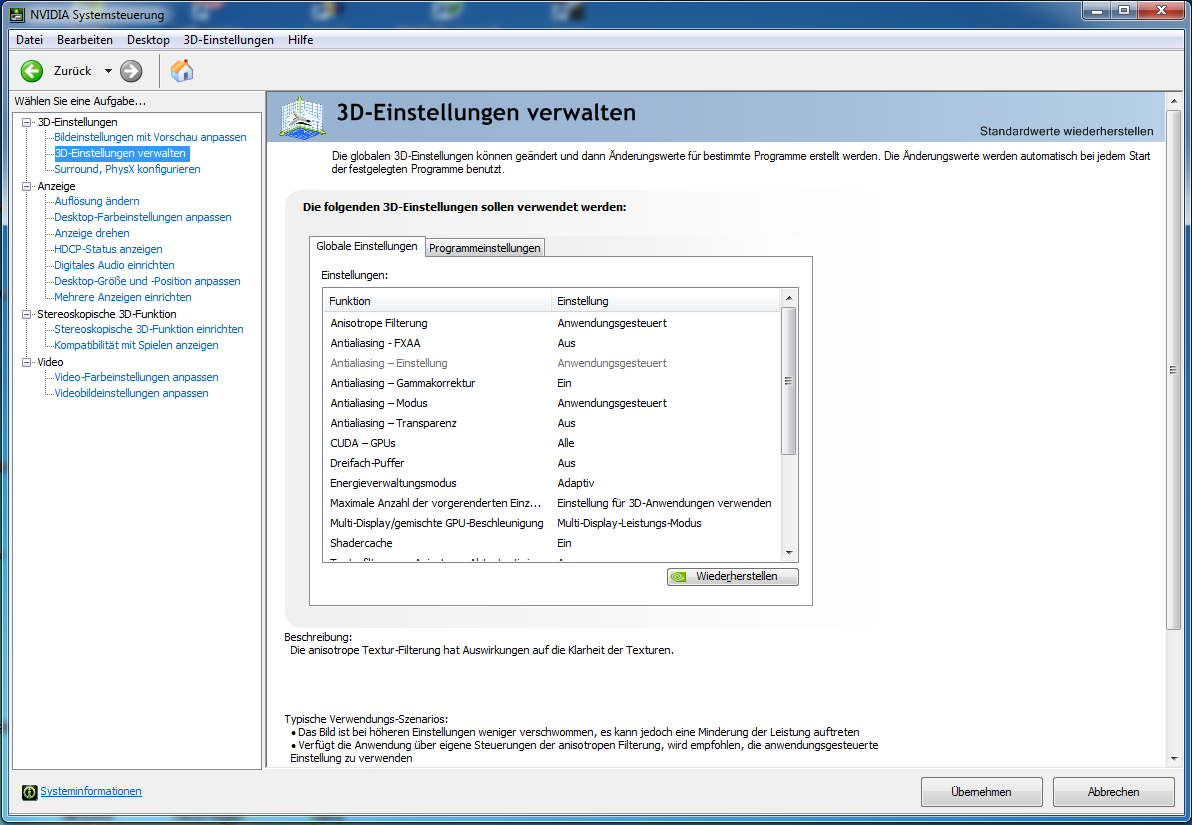
Task: Click the Übernehmen button
Action: click(x=981, y=792)
